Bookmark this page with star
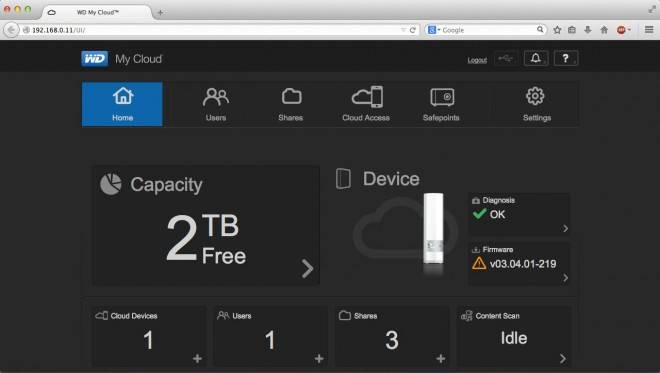The height and width of the screenshot is (373, 660). (x=557, y=30)
